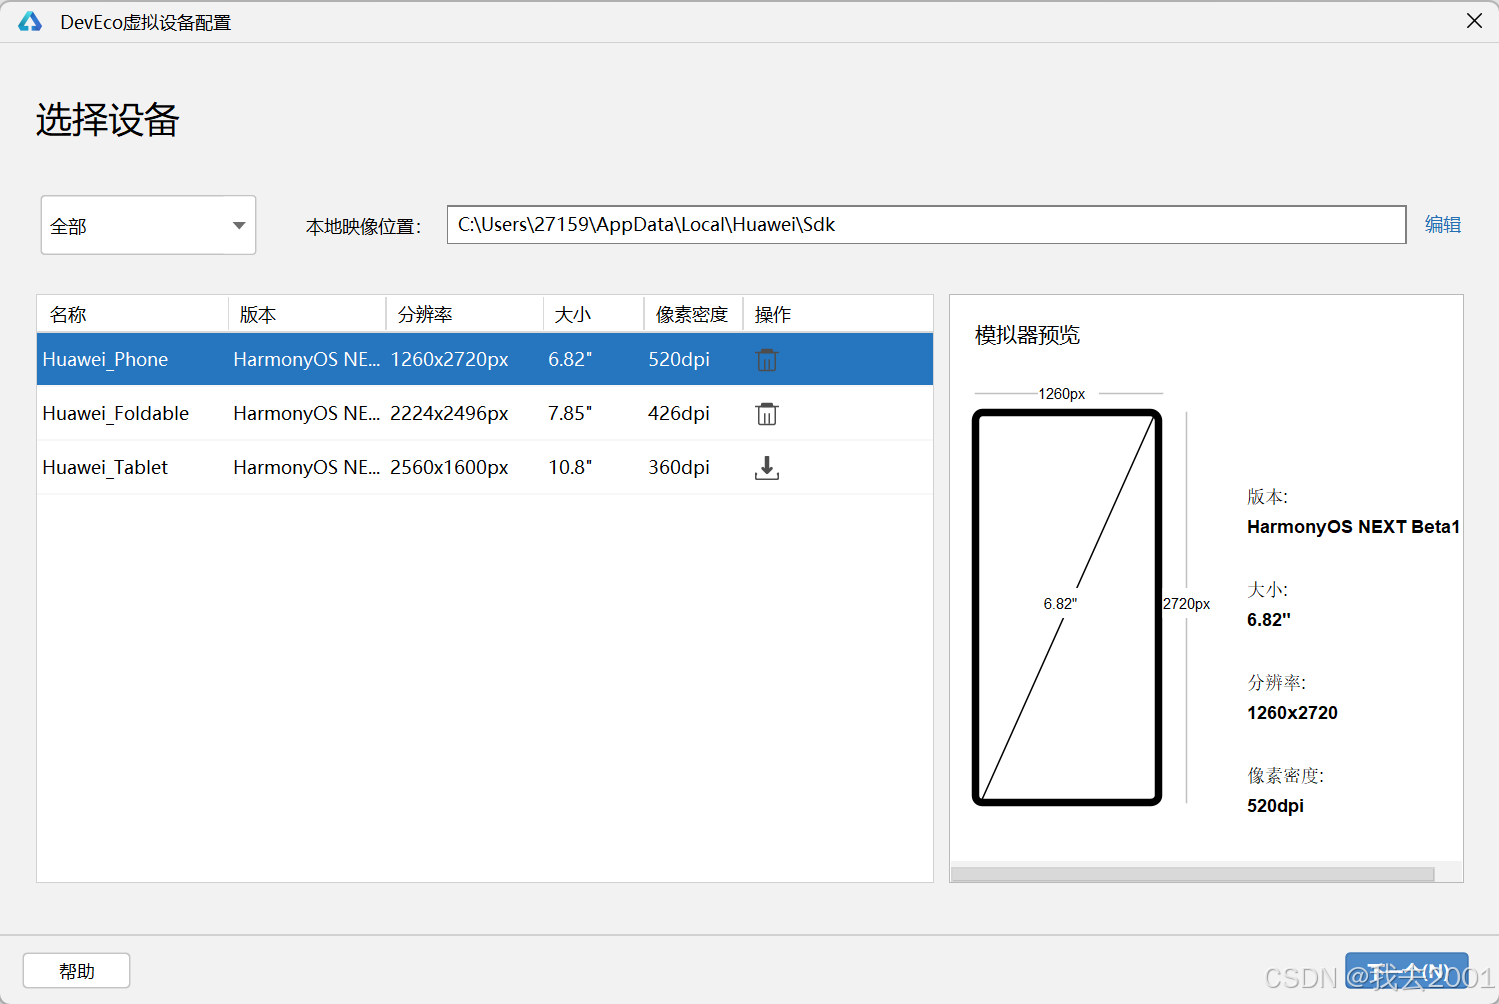Select the Huawei_Foldable device row
This screenshot has width=1499, height=1004.
click(x=485, y=414)
